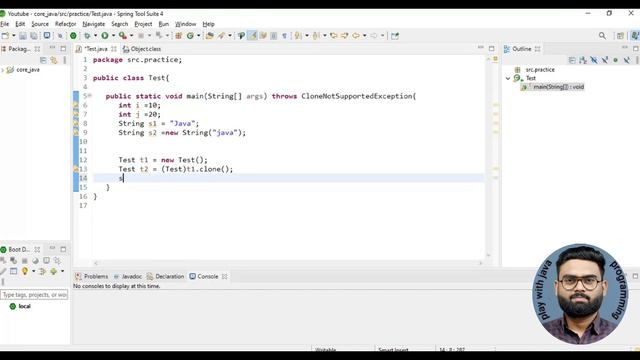Click the Save toolbar icon
This screenshot has width=640, height=360.
(x=23, y=36)
